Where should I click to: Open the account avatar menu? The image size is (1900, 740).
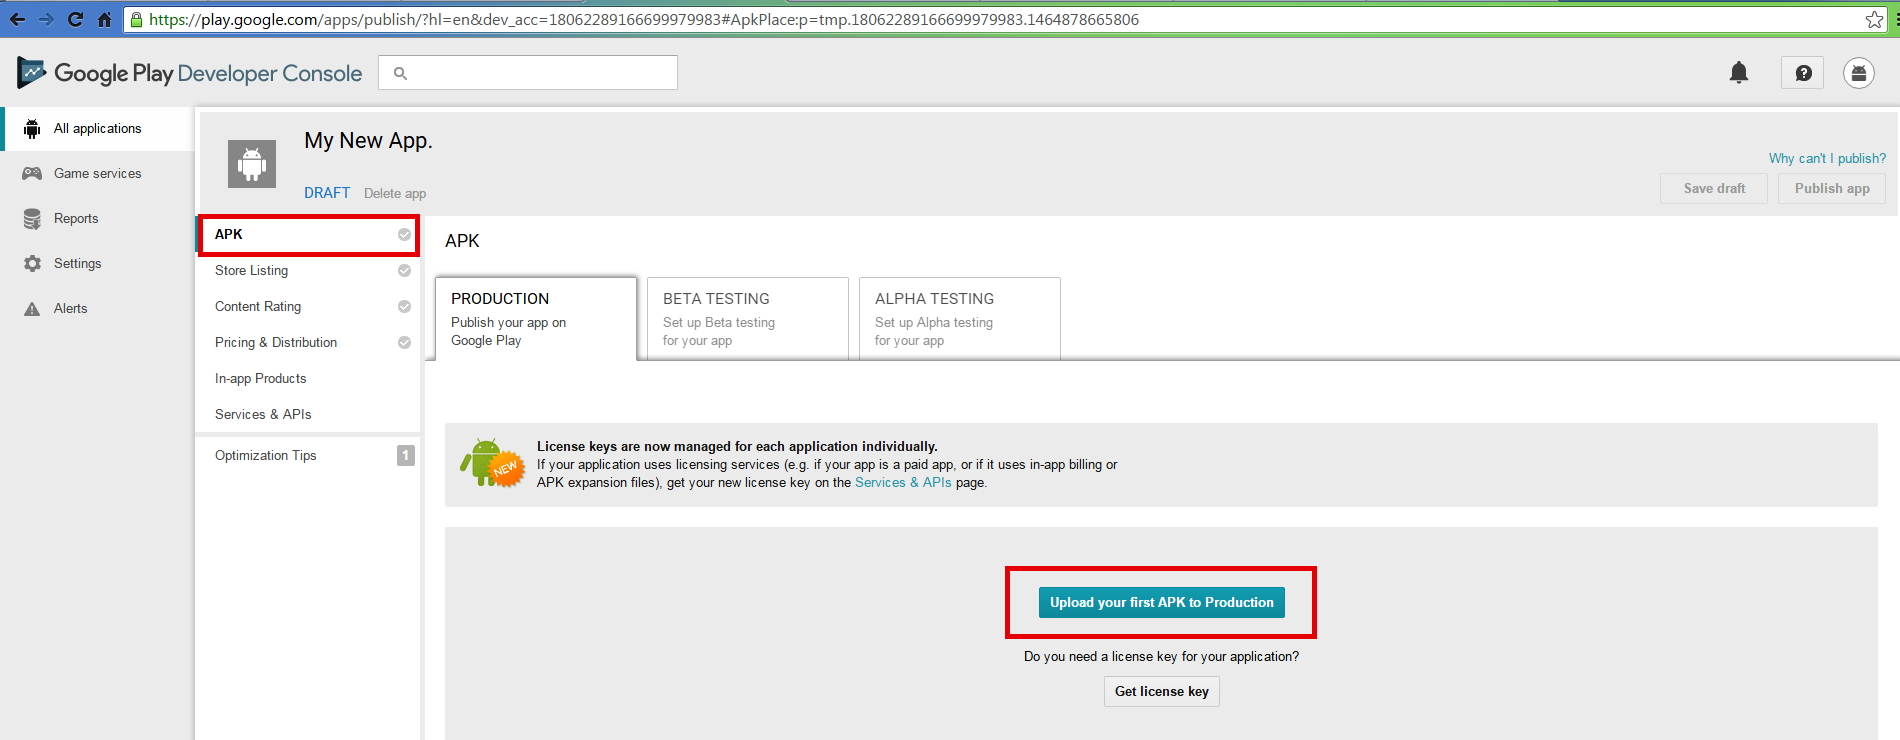coord(1859,73)
